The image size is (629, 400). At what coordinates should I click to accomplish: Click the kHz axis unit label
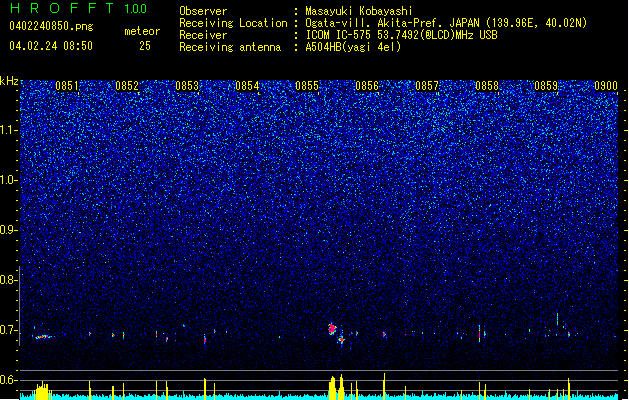pos(9,81)
